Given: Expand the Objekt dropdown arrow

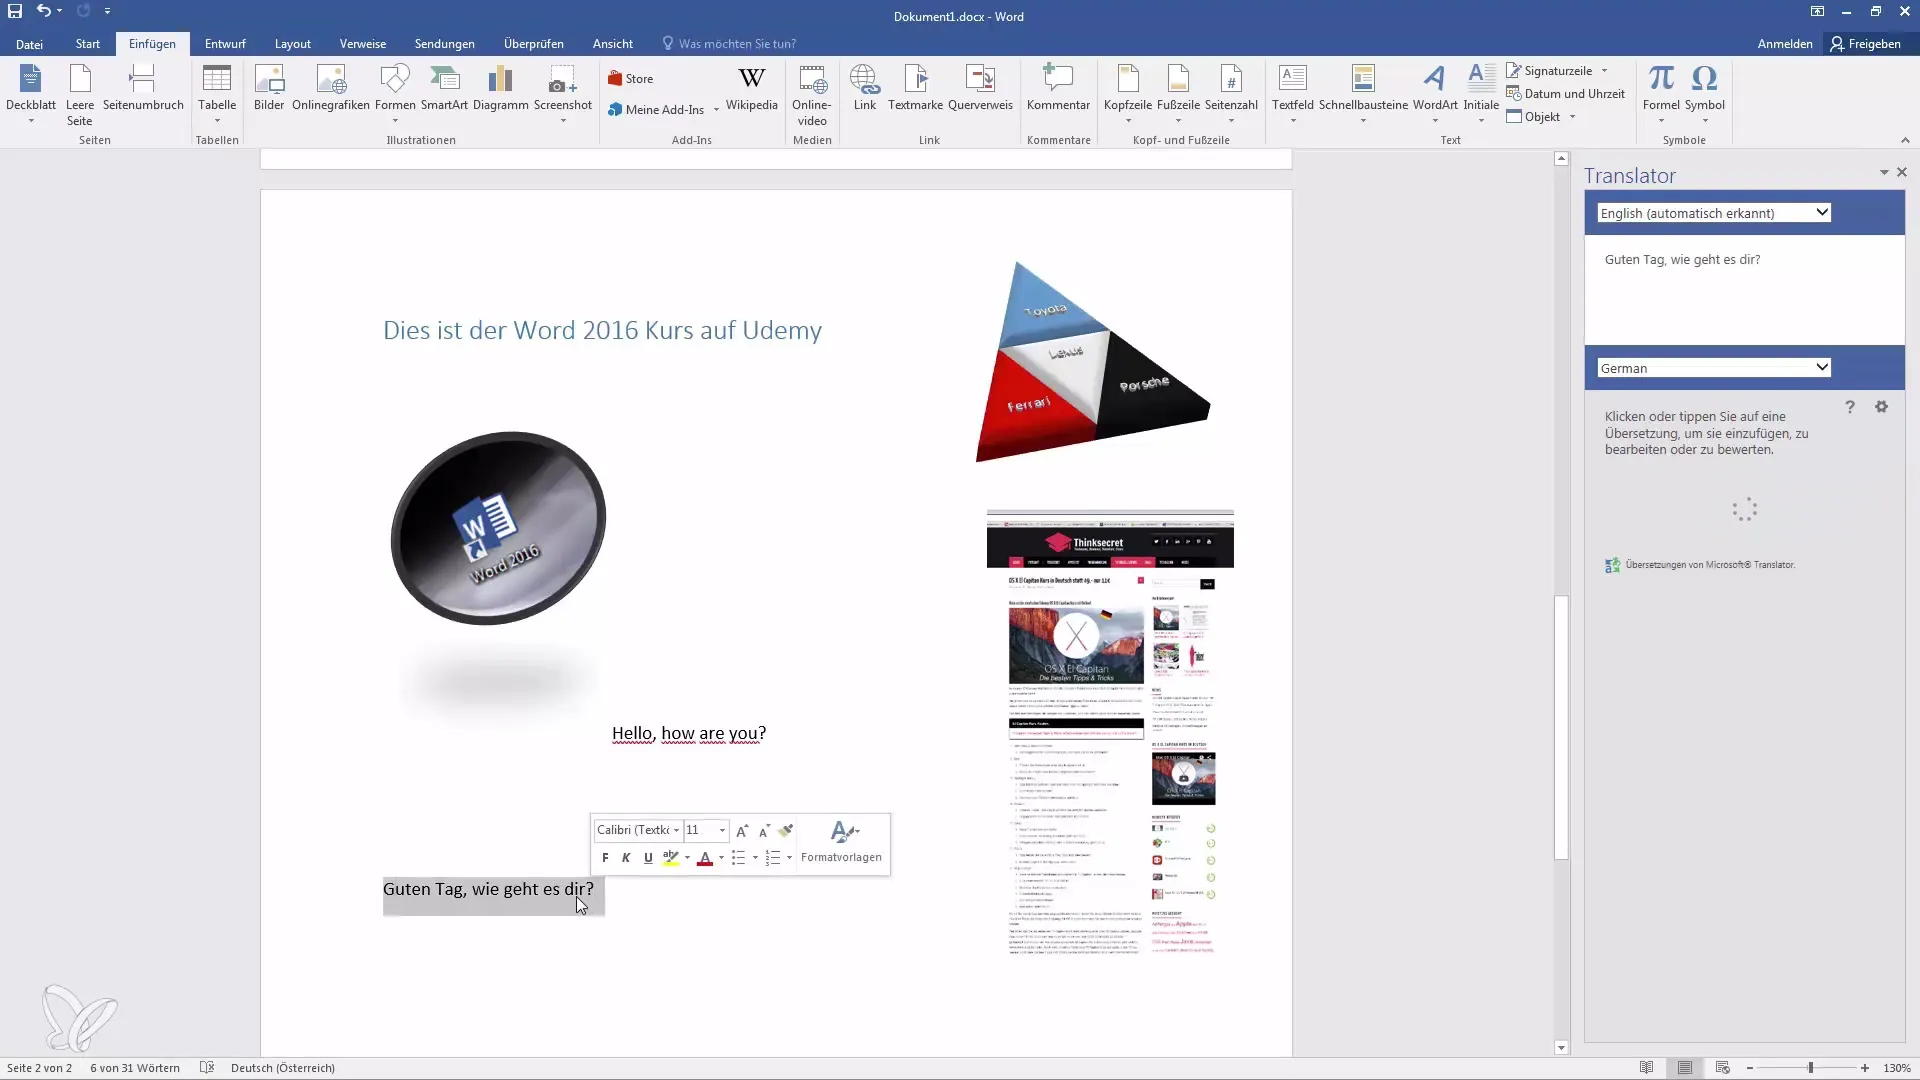Looking at the screenshot, I should [1573, 117].
